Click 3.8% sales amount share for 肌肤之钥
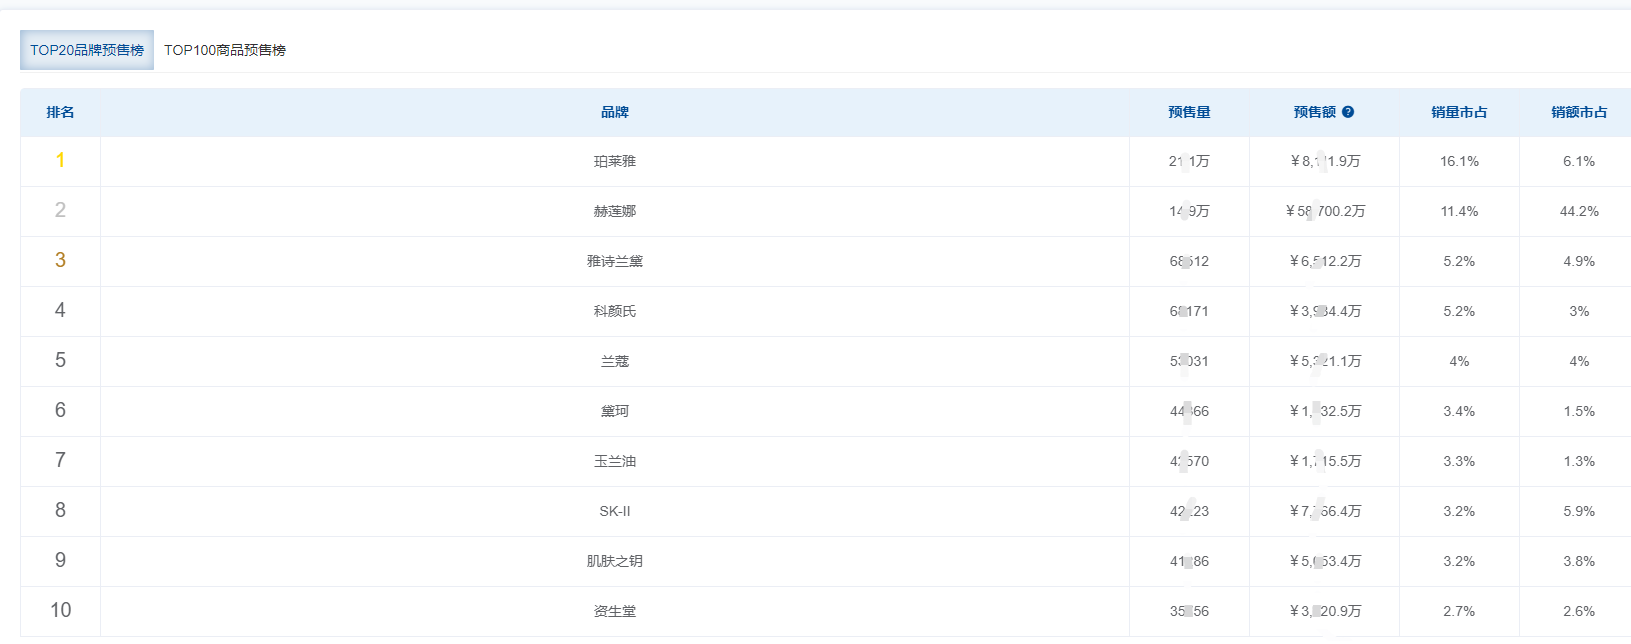Screen dimensions: 1631x644 click(1579, 561)
